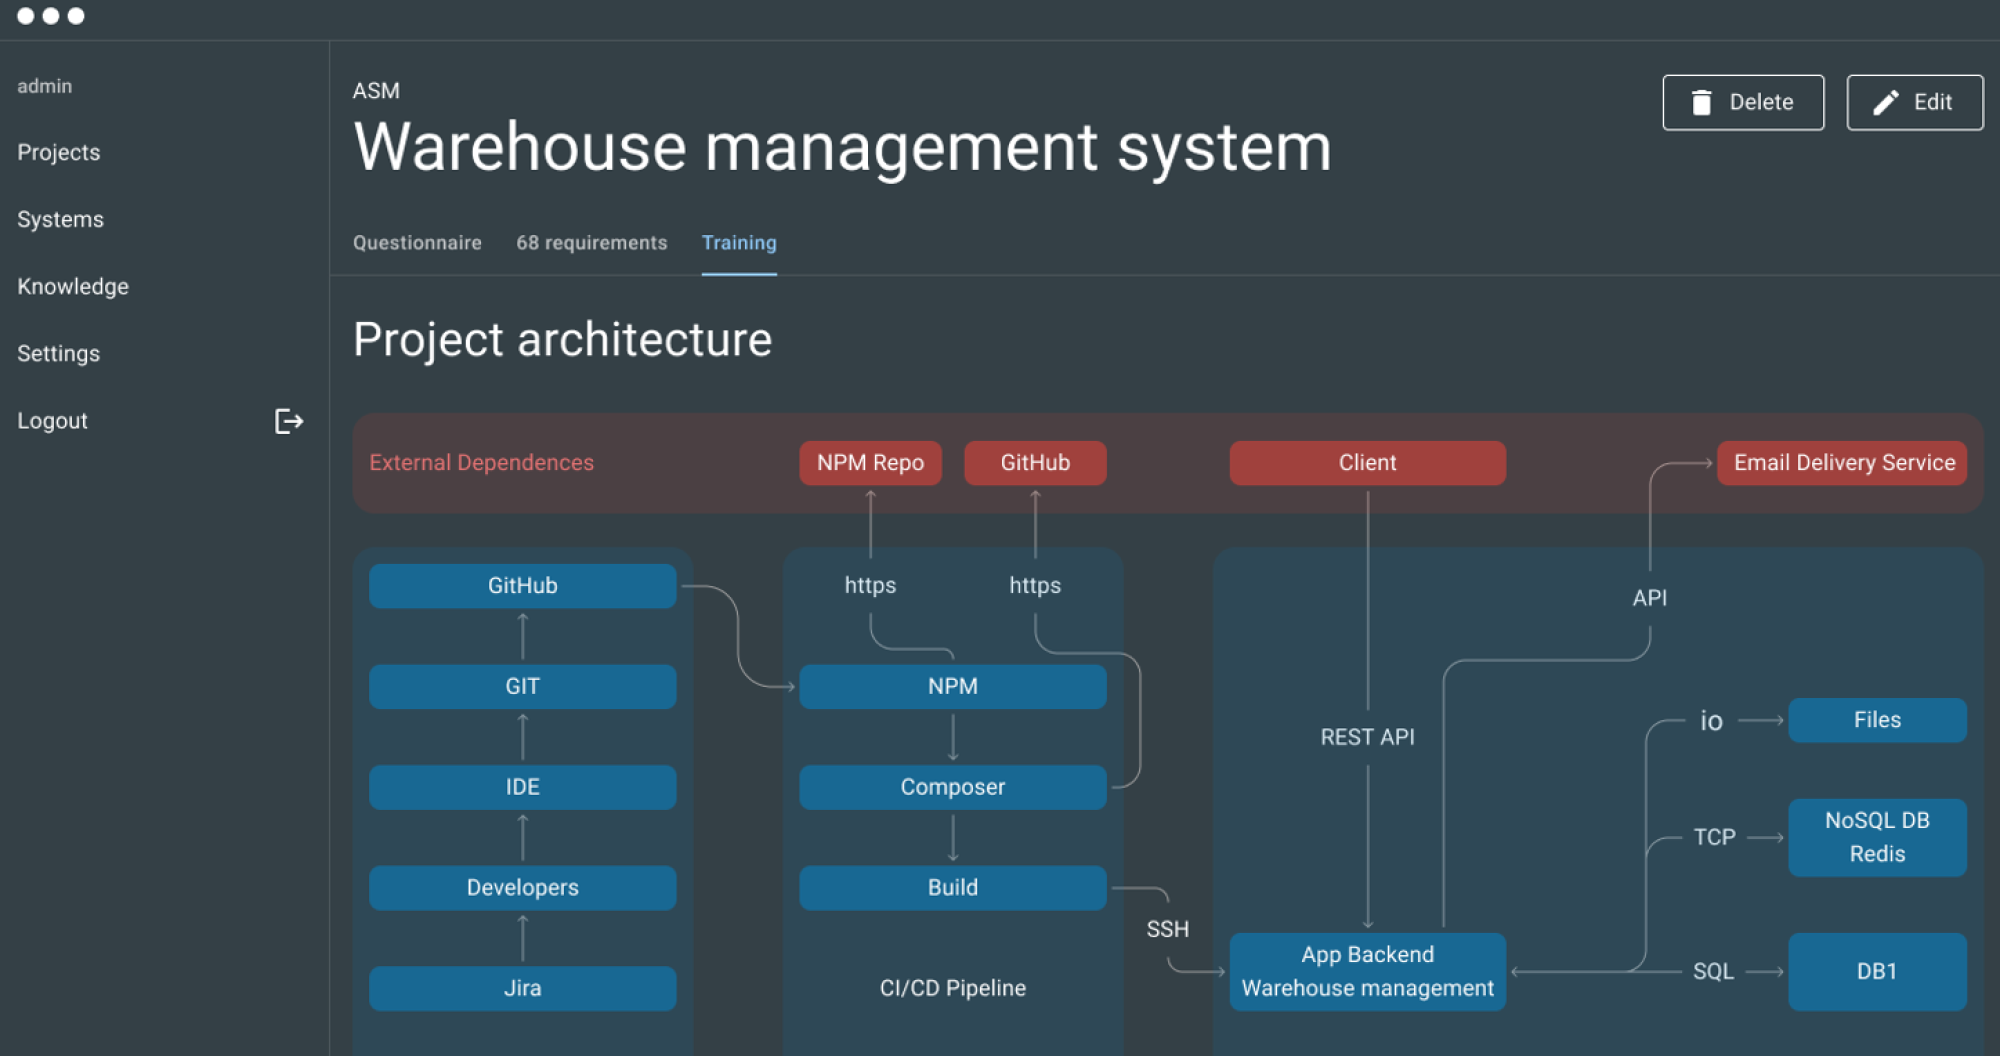Select the Training tab
Viewport: 2000px width, 1056px height.
pyautogui.click(x=739, y=243)
